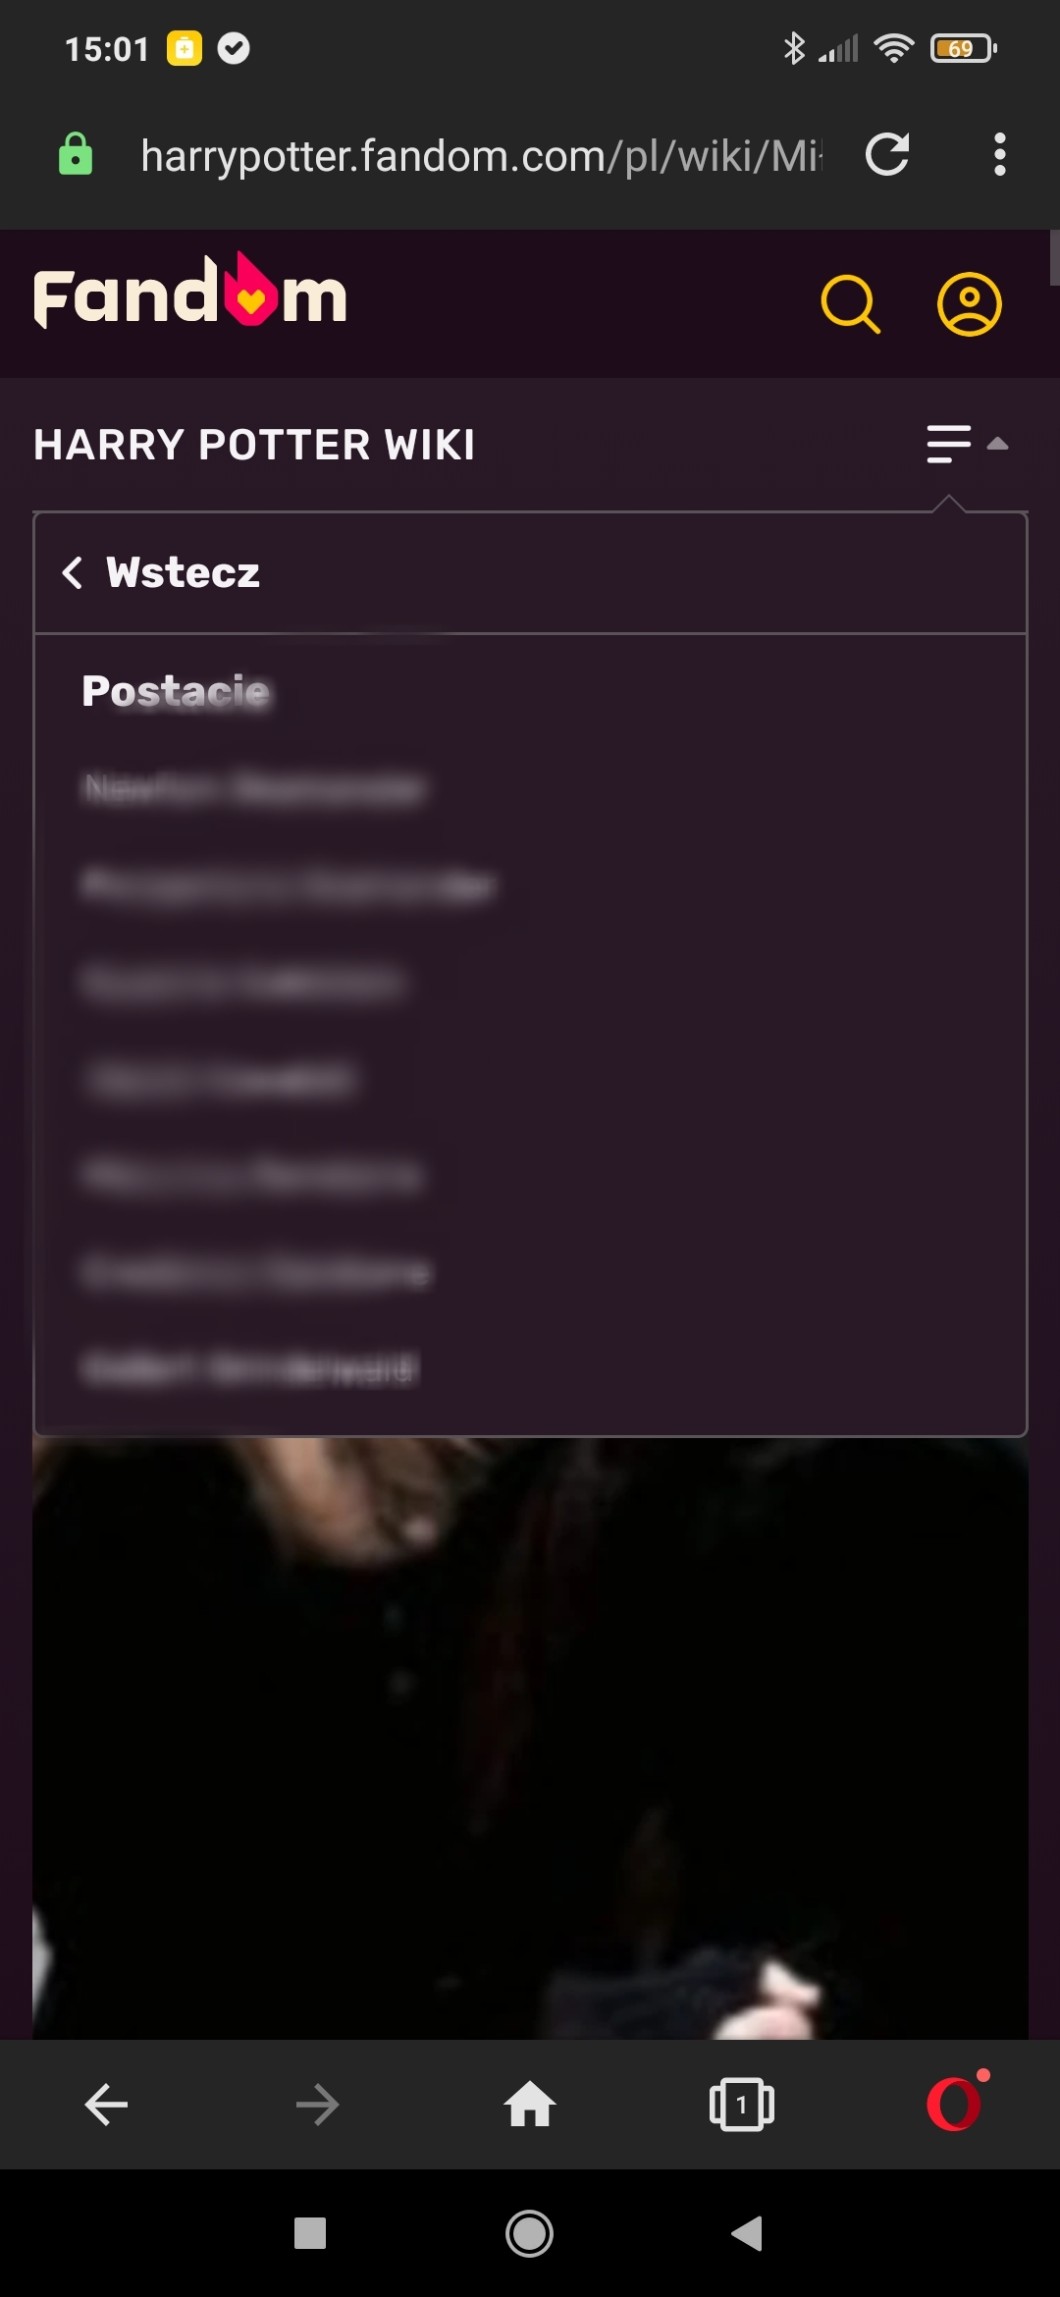Navigate back with browser left arrow
1060x2297 pixels.
click(106, 2104)
